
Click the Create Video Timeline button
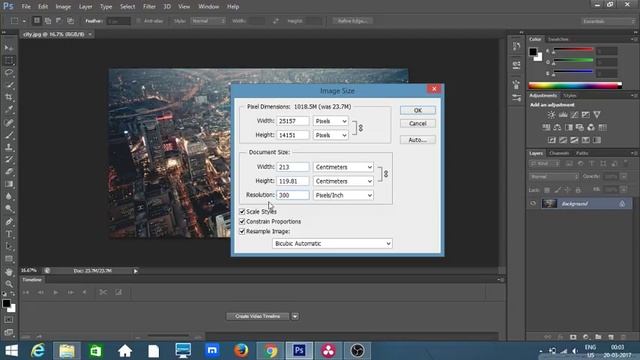pos(258,316)
